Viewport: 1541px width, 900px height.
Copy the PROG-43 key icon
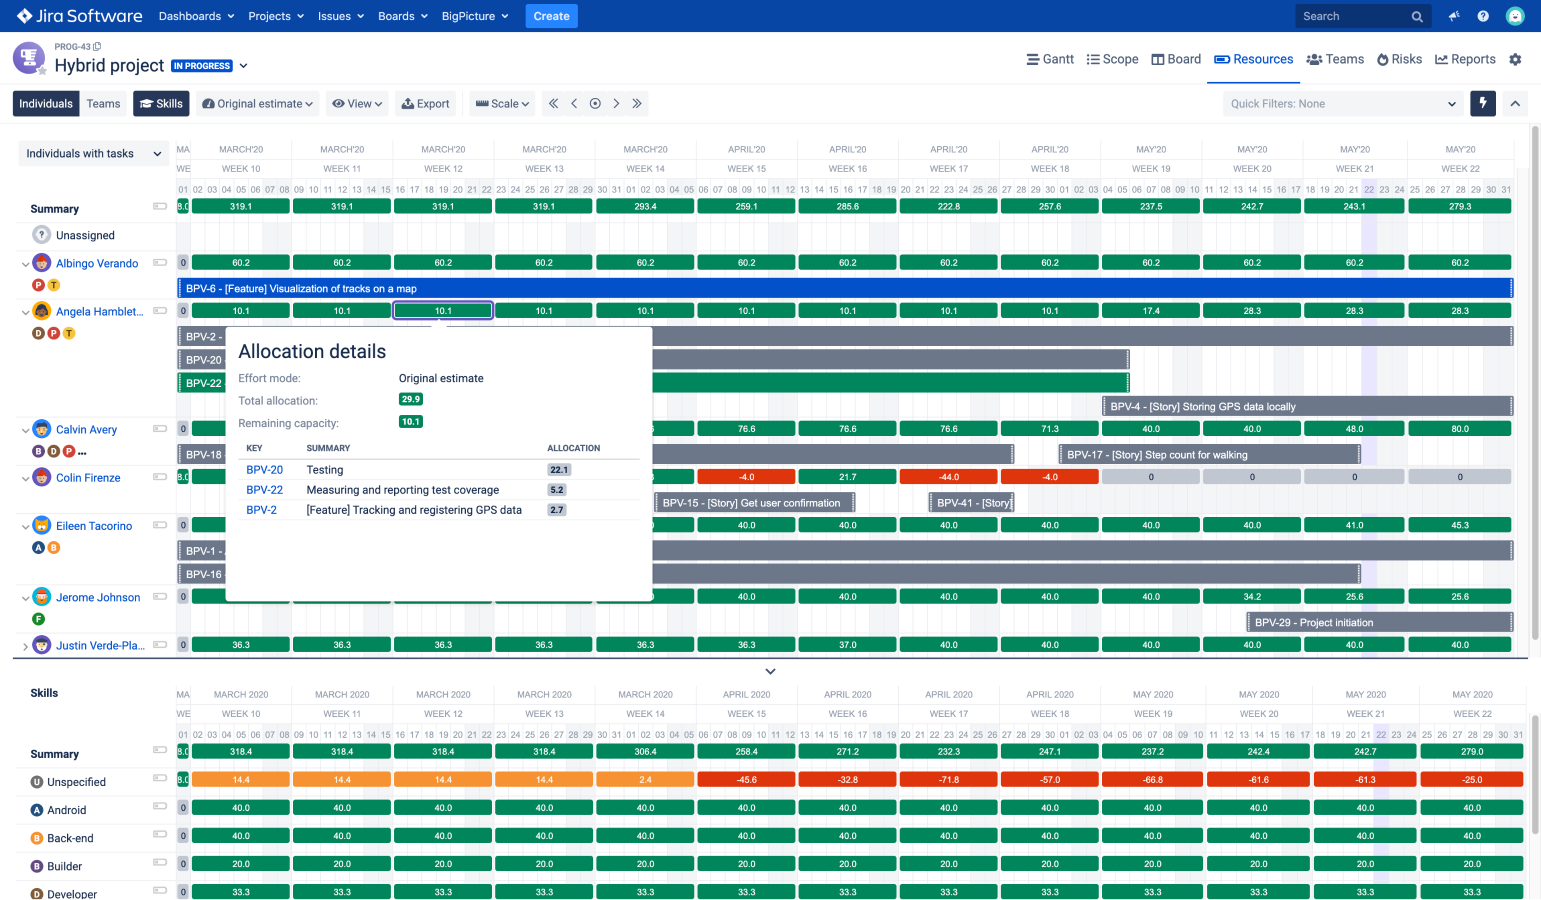coord(97,47)
